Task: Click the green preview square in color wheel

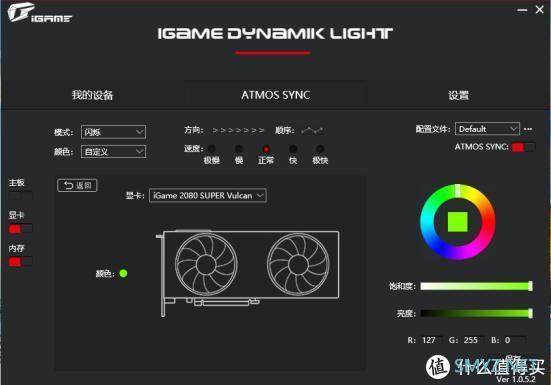Action: tap(458, 222)
